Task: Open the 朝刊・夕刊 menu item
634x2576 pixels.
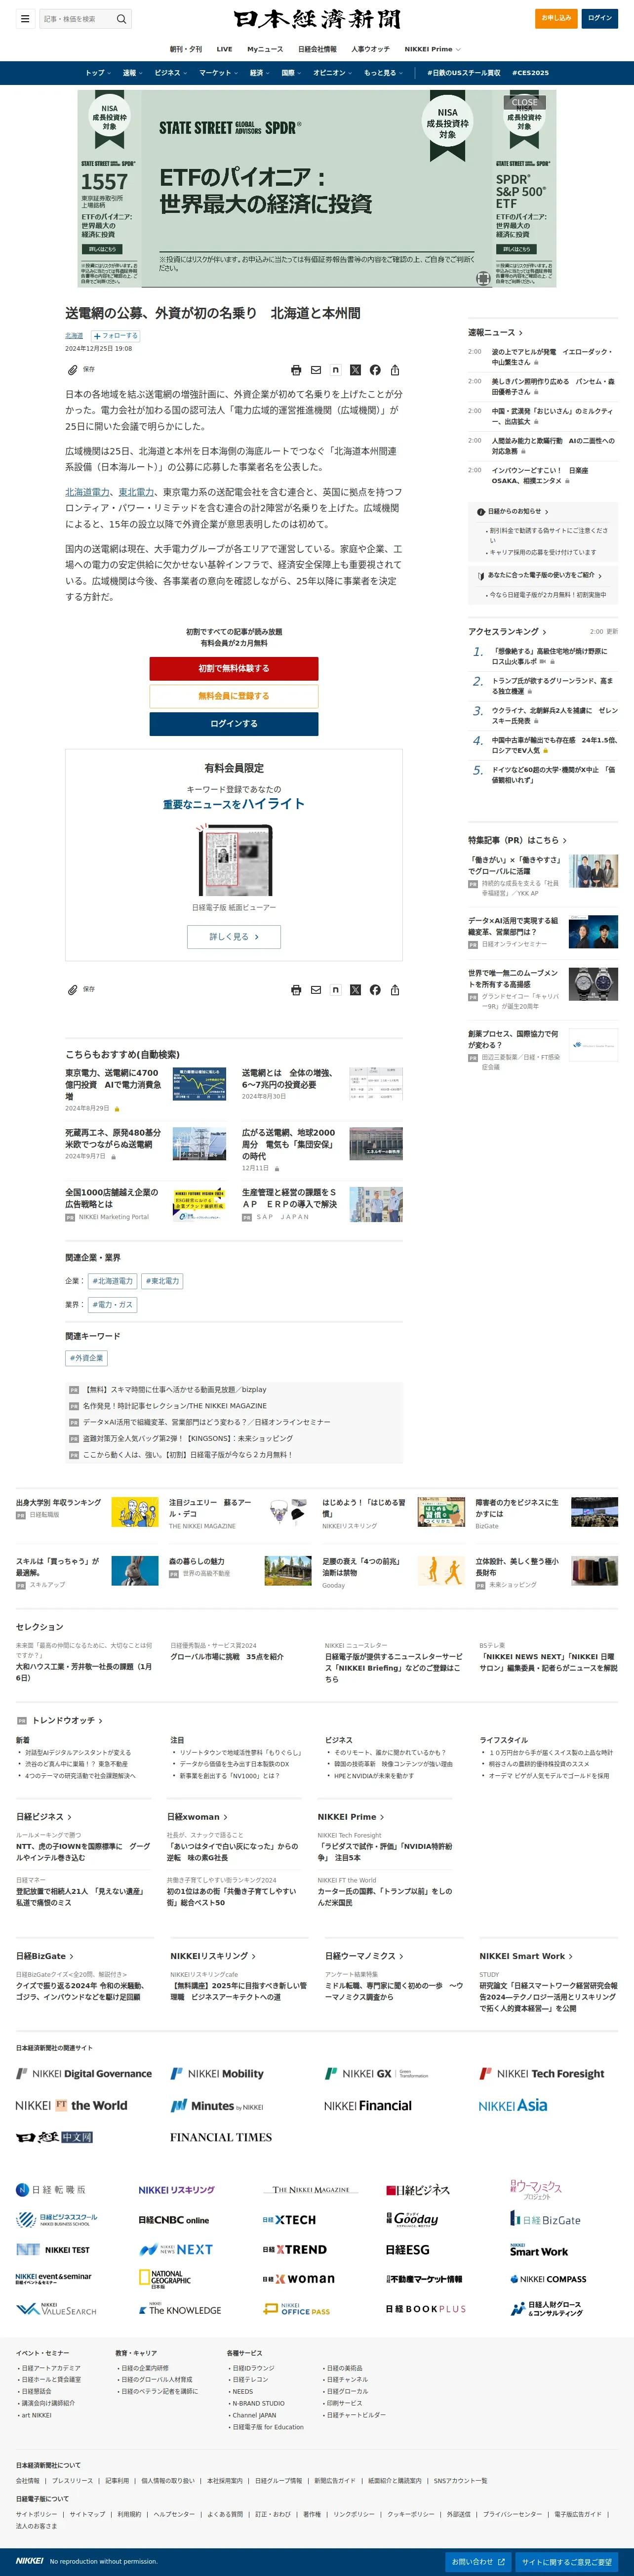Action: point(186,49)
